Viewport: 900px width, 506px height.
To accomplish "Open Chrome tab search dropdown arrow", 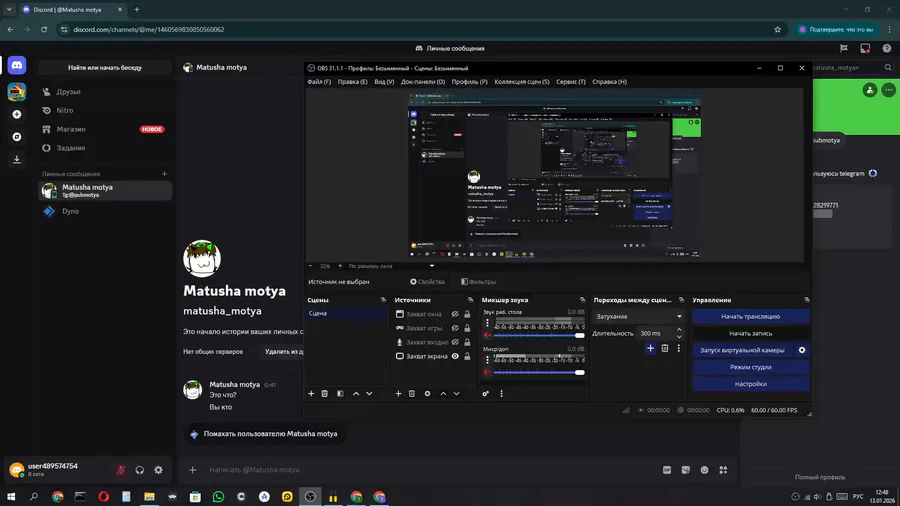I will 9,10.
